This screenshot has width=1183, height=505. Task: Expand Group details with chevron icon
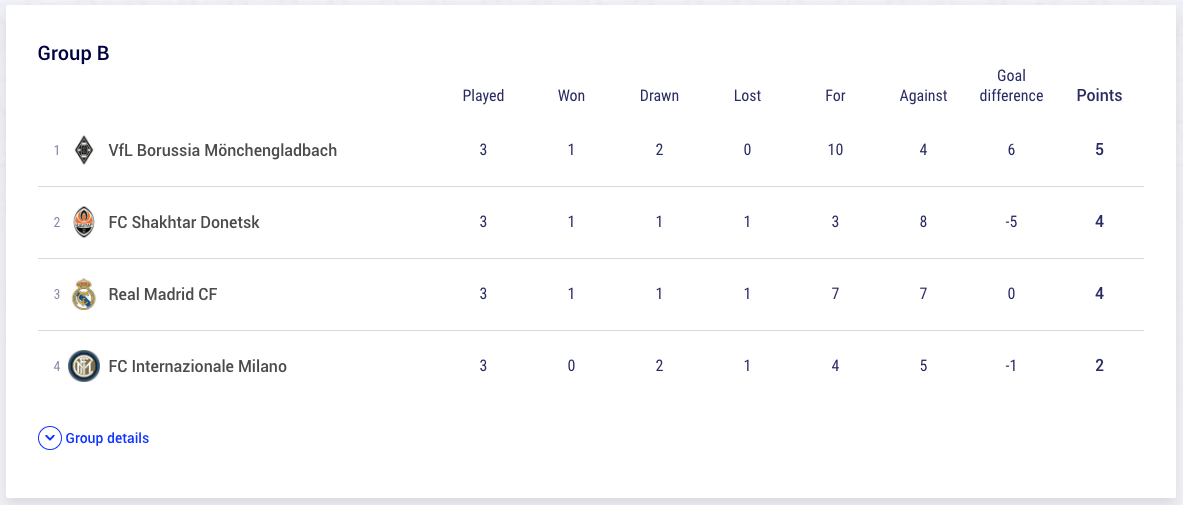pos(49,439)
